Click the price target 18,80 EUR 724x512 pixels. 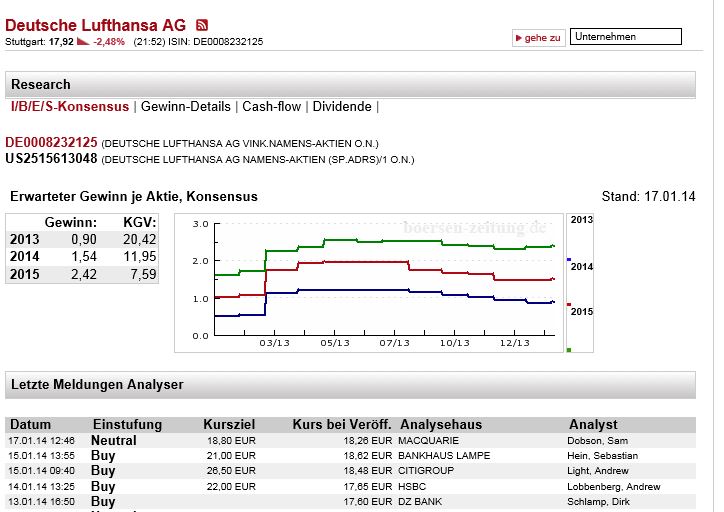[231, 441]
